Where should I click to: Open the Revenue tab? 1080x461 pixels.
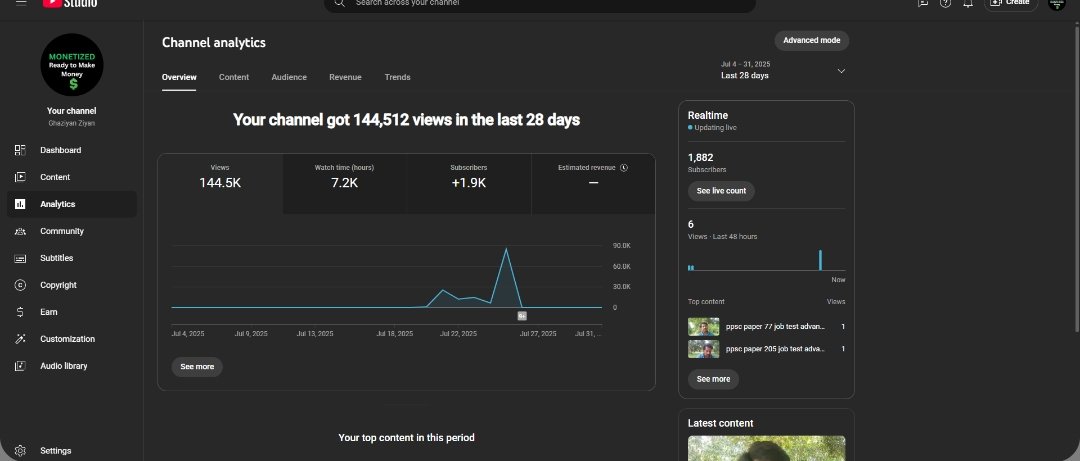[345, 77]
